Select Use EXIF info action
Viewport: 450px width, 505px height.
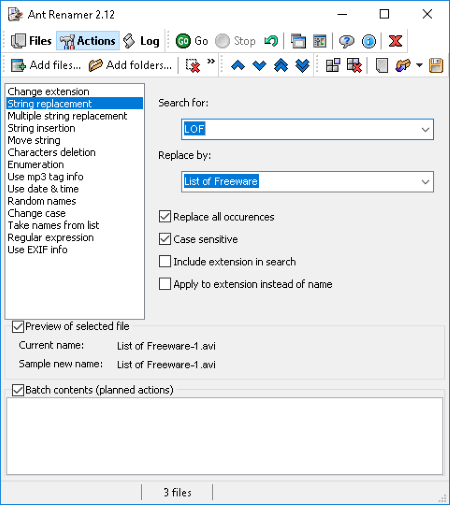point(74,249)
